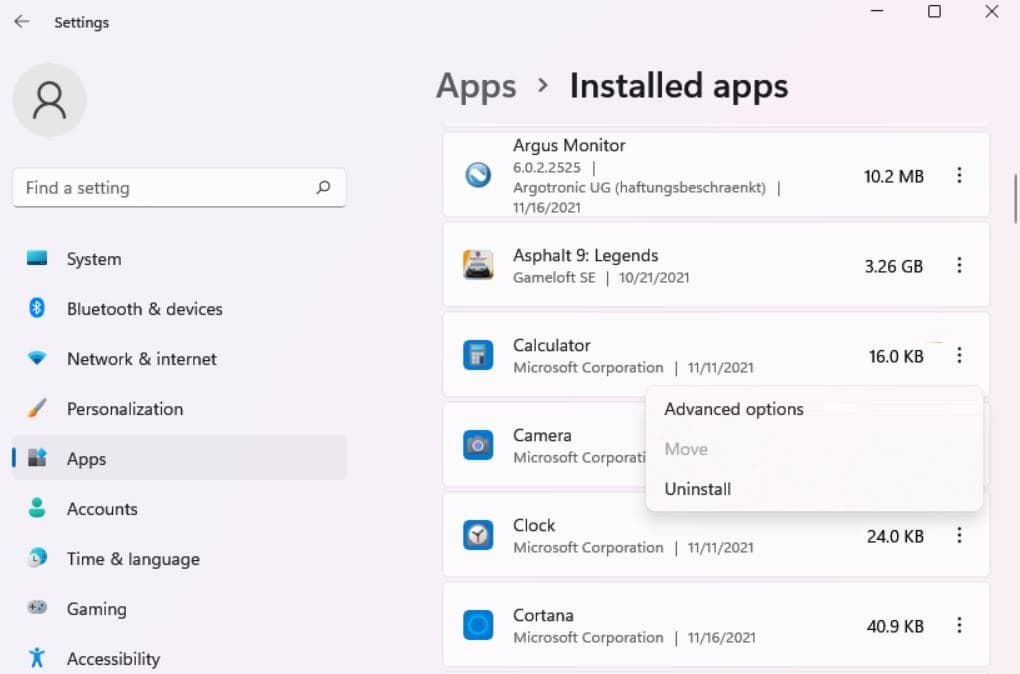Click the search magnifier icon

323,187
